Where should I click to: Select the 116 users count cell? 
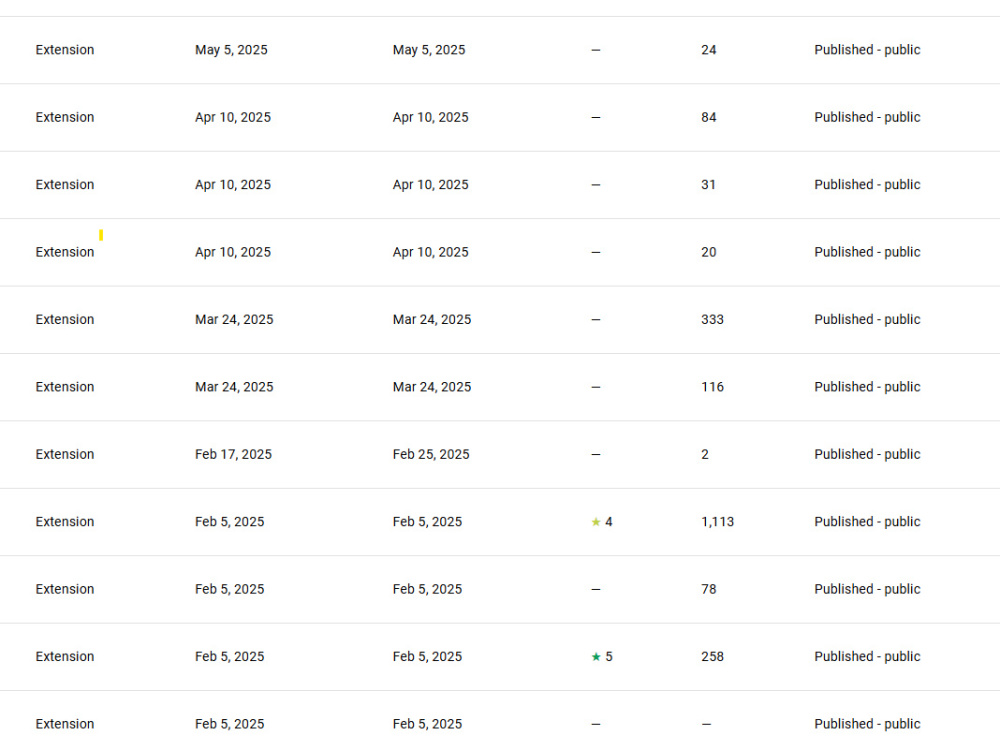click(712, 387)
